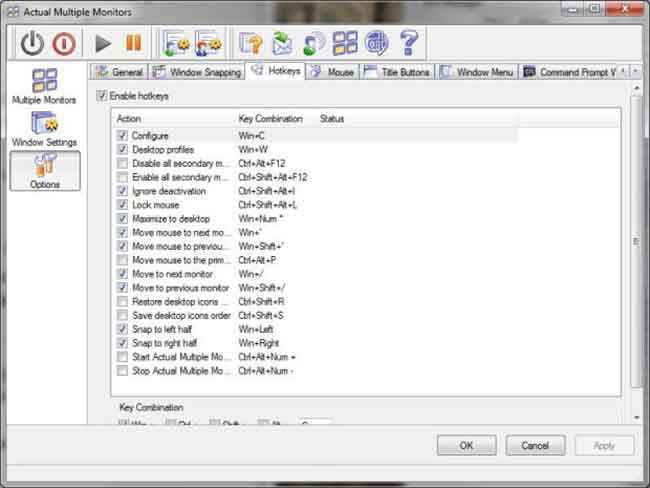Screen dimensions: 650x488
Task: Toggle the Maximize to desktop checkbox
Action: pos(122,219)
